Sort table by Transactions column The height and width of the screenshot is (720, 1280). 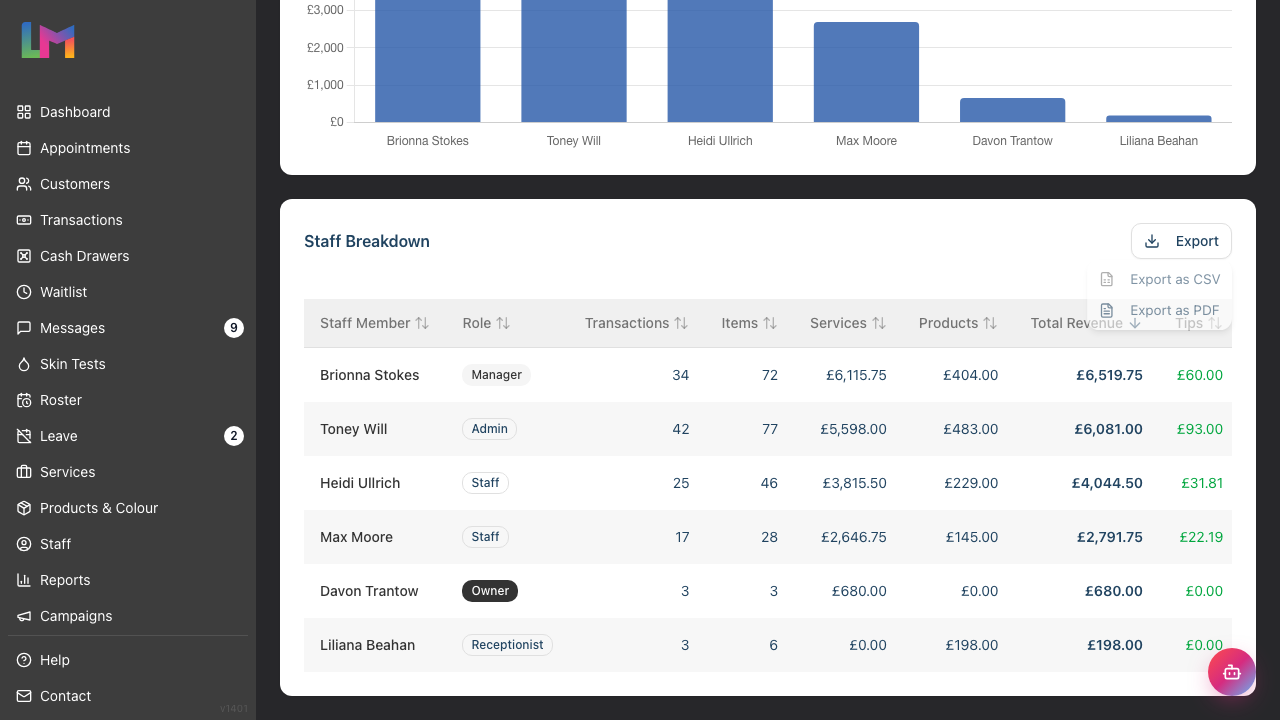click(x=636, y=323)
